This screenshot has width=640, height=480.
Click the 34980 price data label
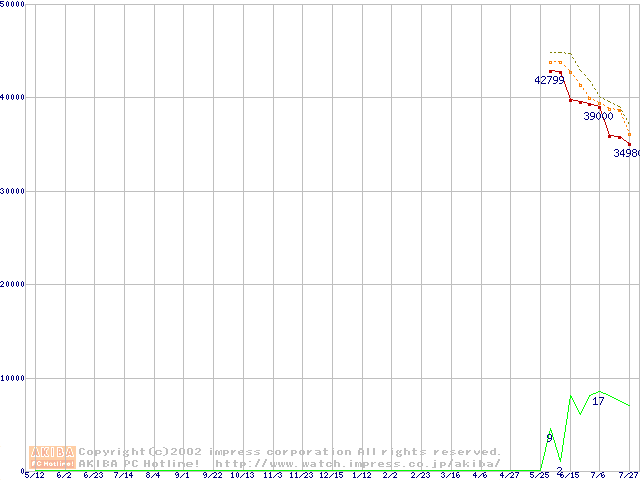627,154
